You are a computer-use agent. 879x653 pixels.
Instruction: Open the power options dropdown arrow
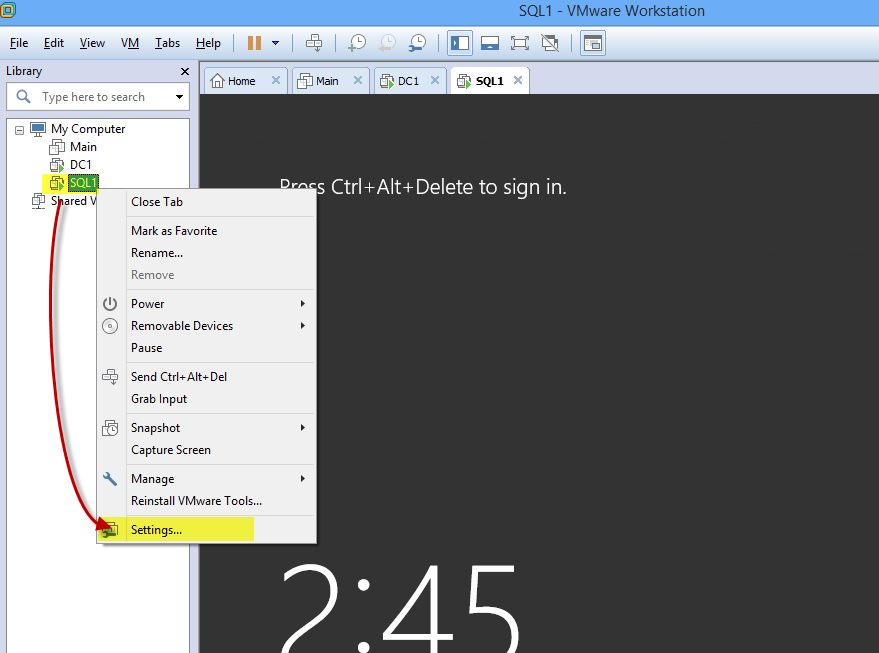click(276, 43)
